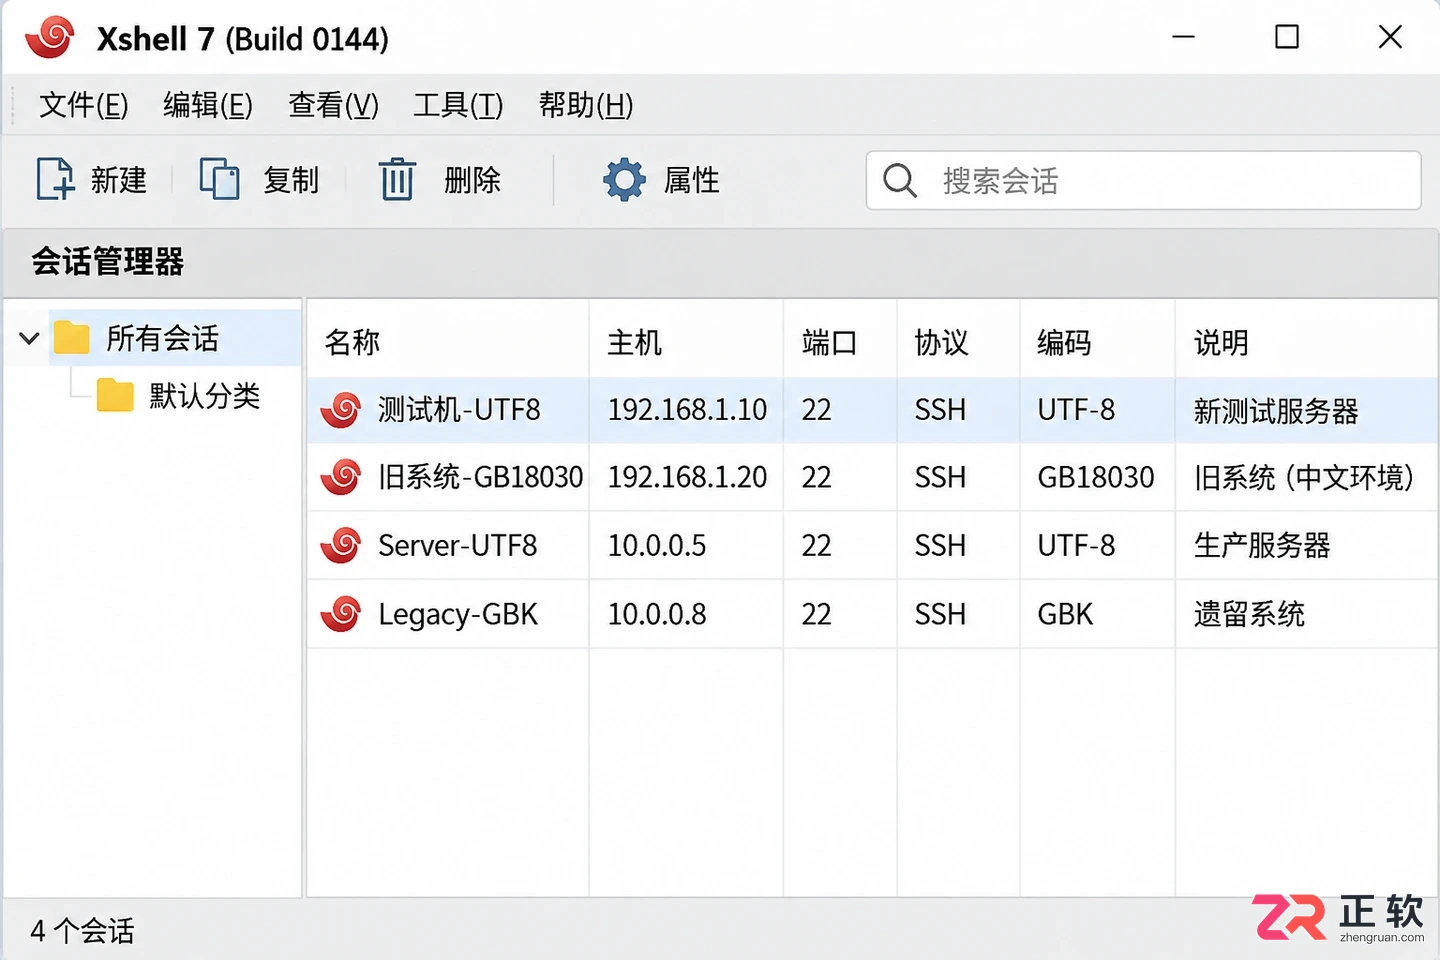Click the session icon beside 旧系统-GB18030
The height and width of the screenshot is (960, 1440).
point(341,477)
